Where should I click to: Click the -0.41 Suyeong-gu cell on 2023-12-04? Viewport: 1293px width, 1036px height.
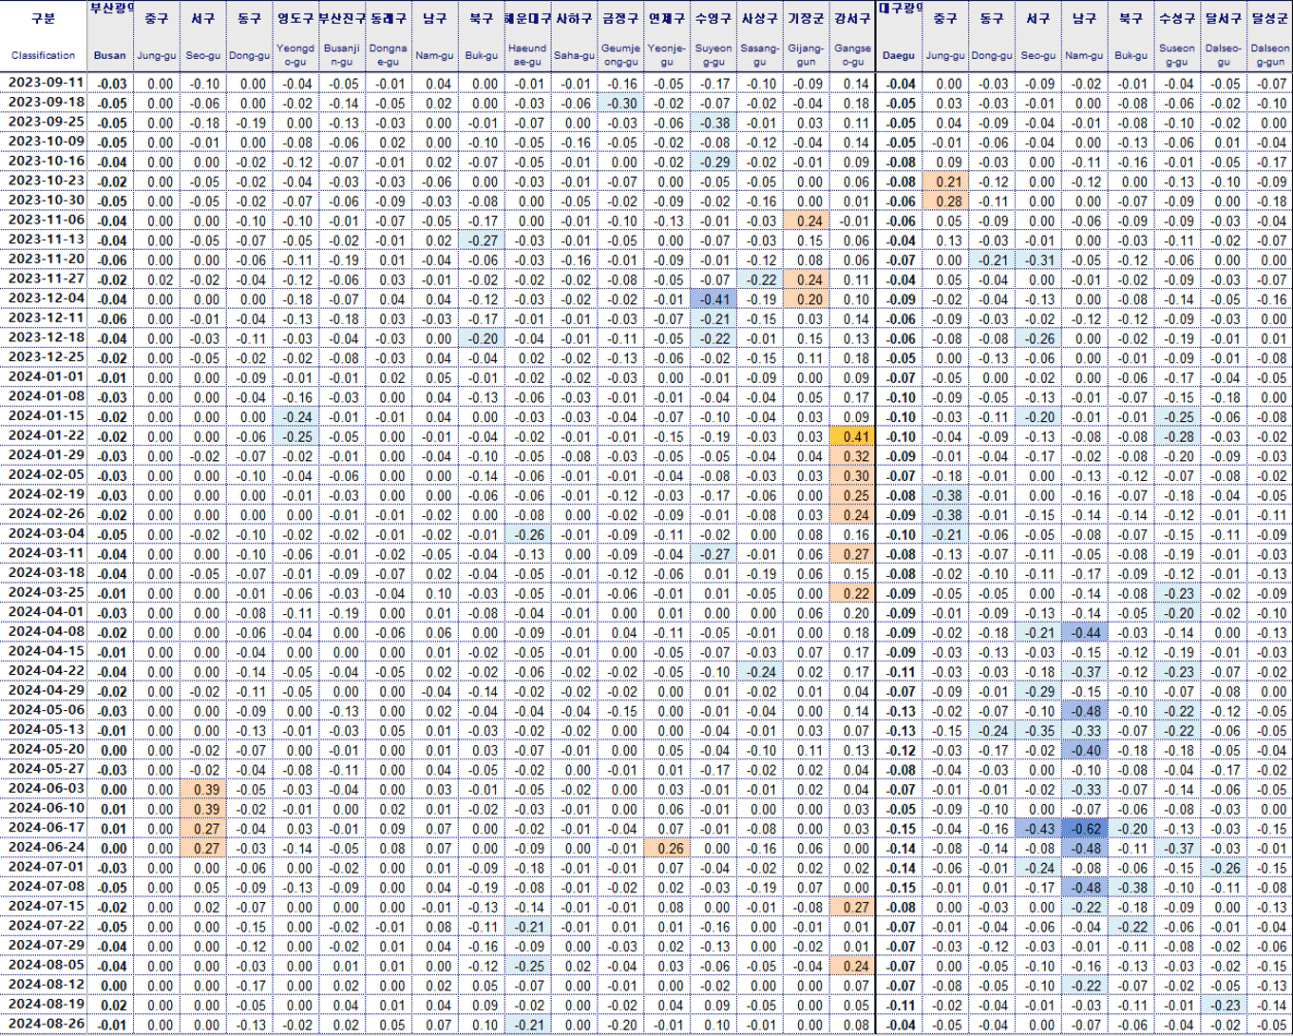[x=714, y=299]
